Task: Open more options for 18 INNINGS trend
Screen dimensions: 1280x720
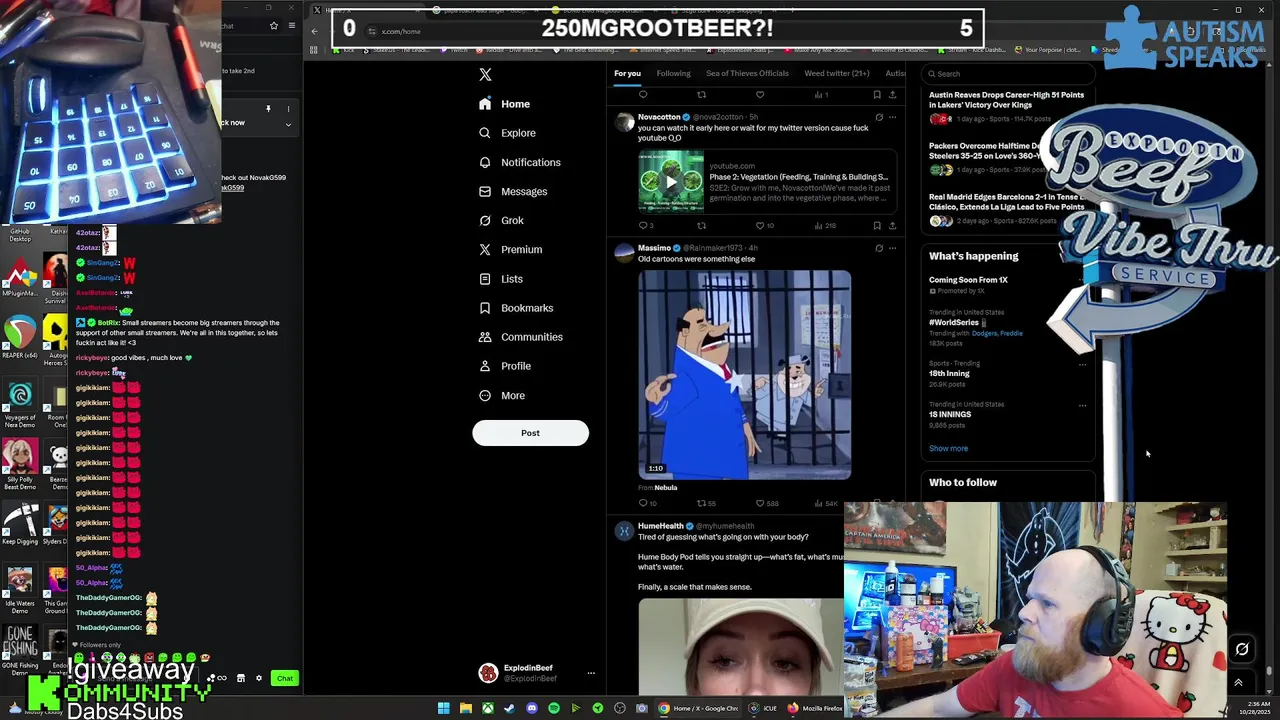Action: [x=1082, y=405]
